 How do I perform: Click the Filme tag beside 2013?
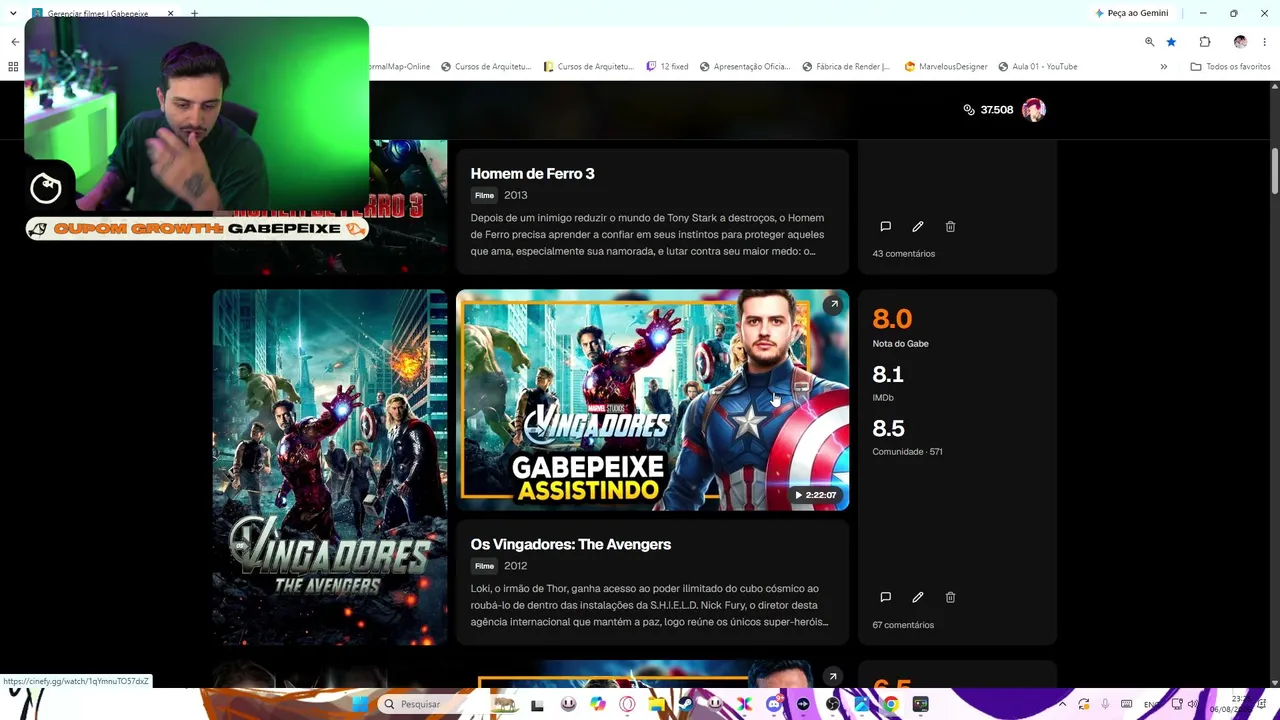tap(484, 195)
